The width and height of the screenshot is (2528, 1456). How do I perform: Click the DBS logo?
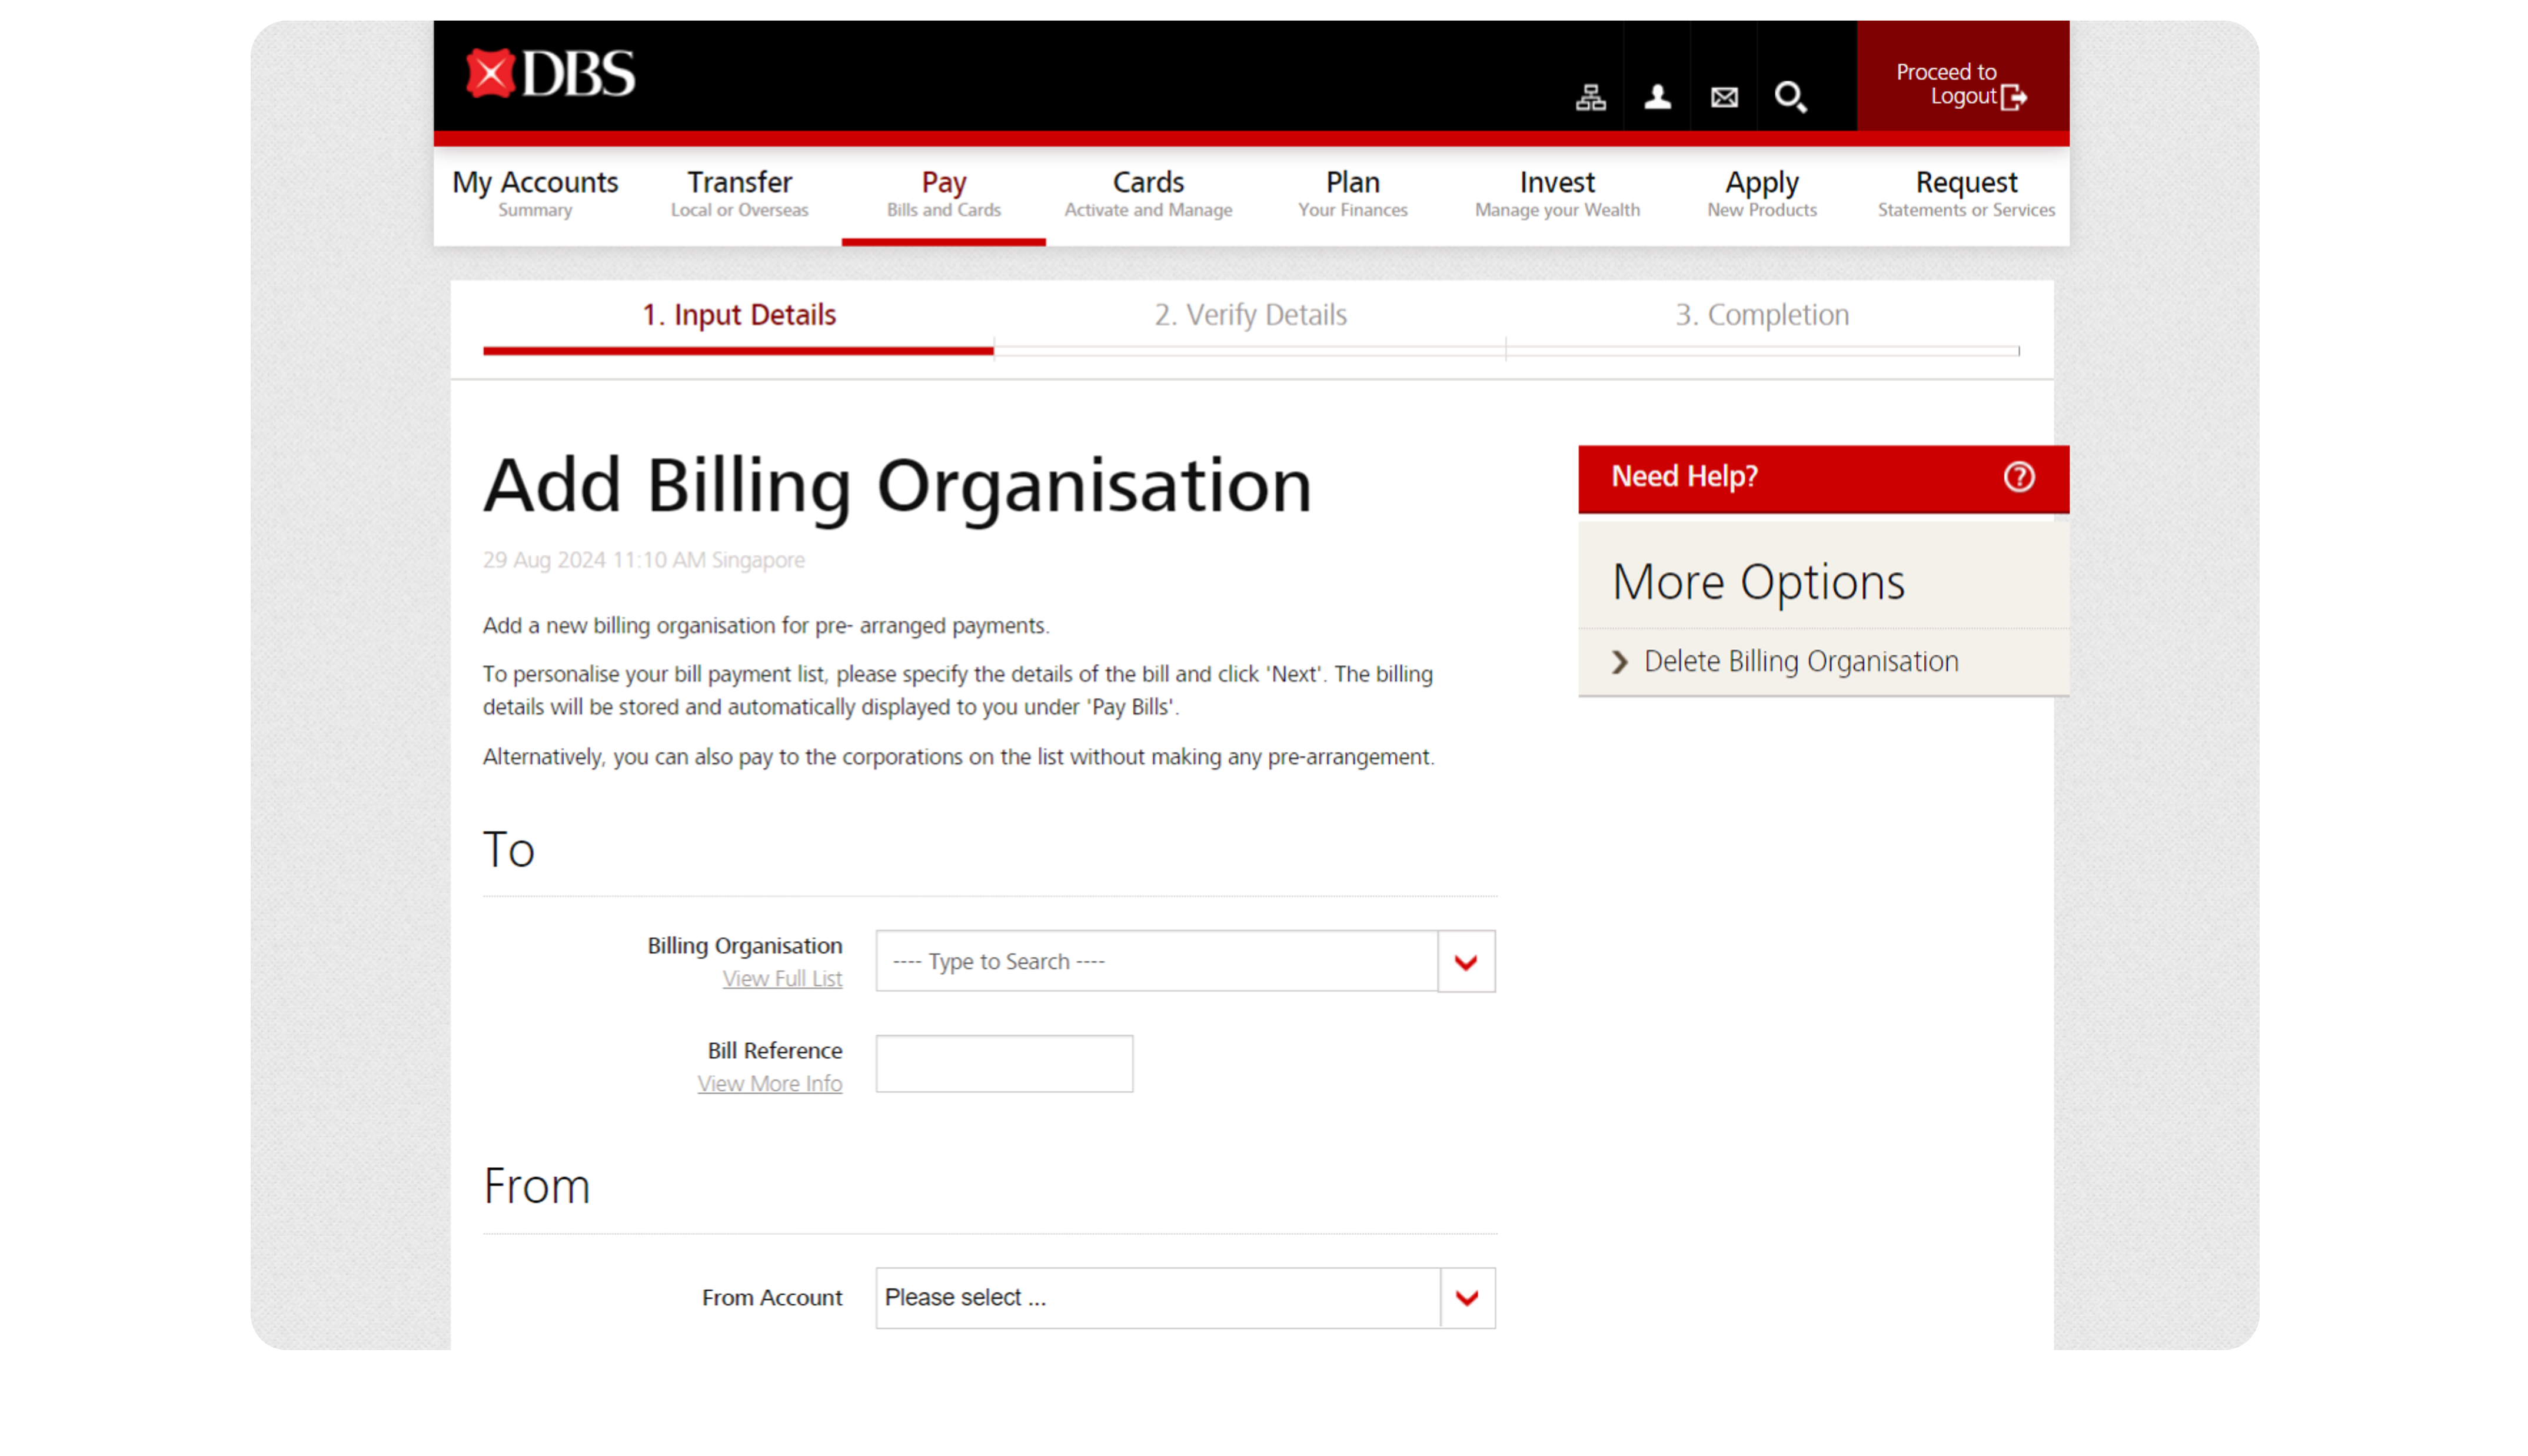[550, 74]
